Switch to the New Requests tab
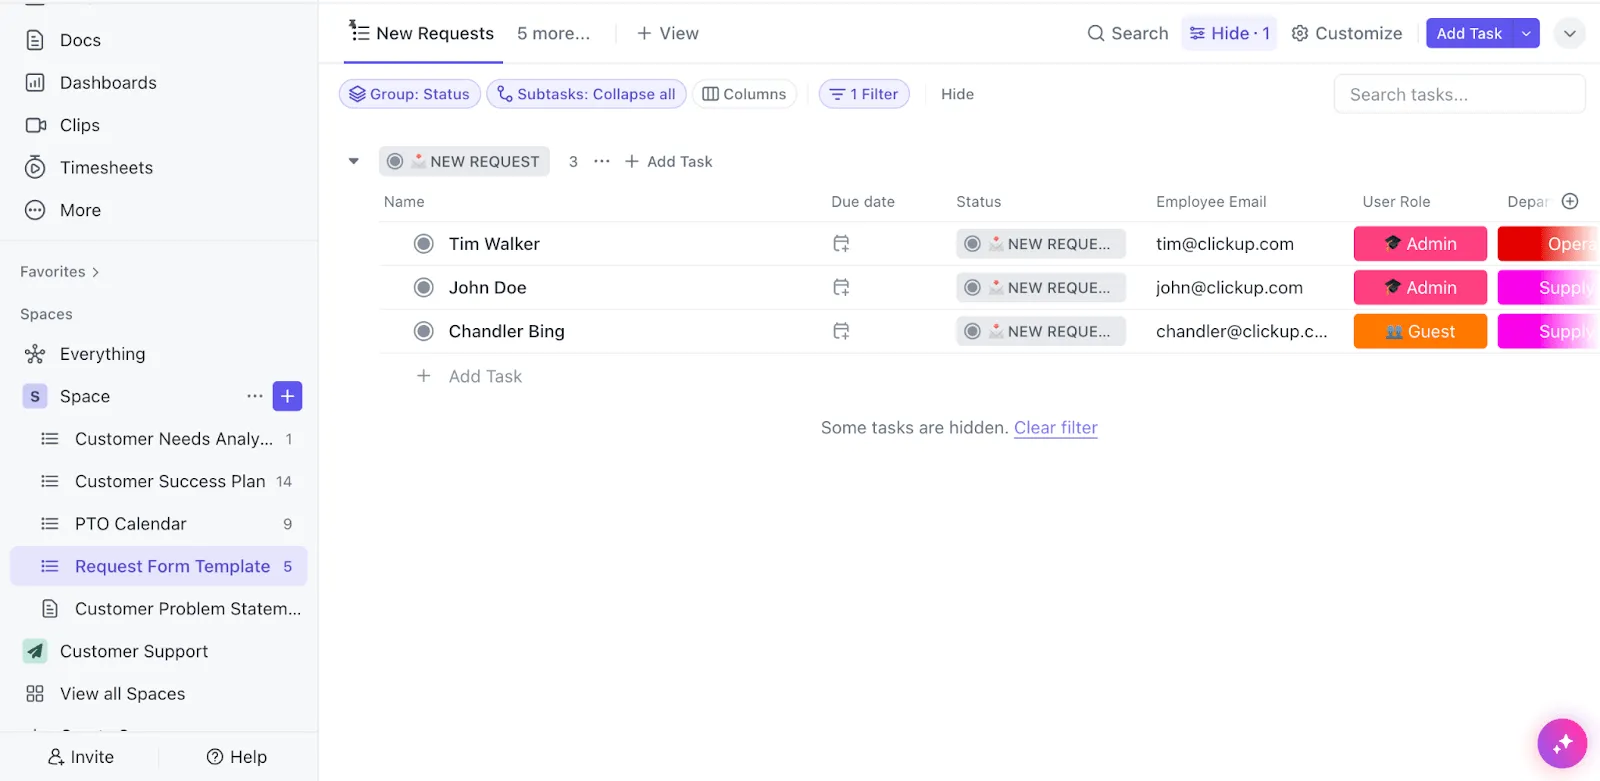 pos(422,33)
